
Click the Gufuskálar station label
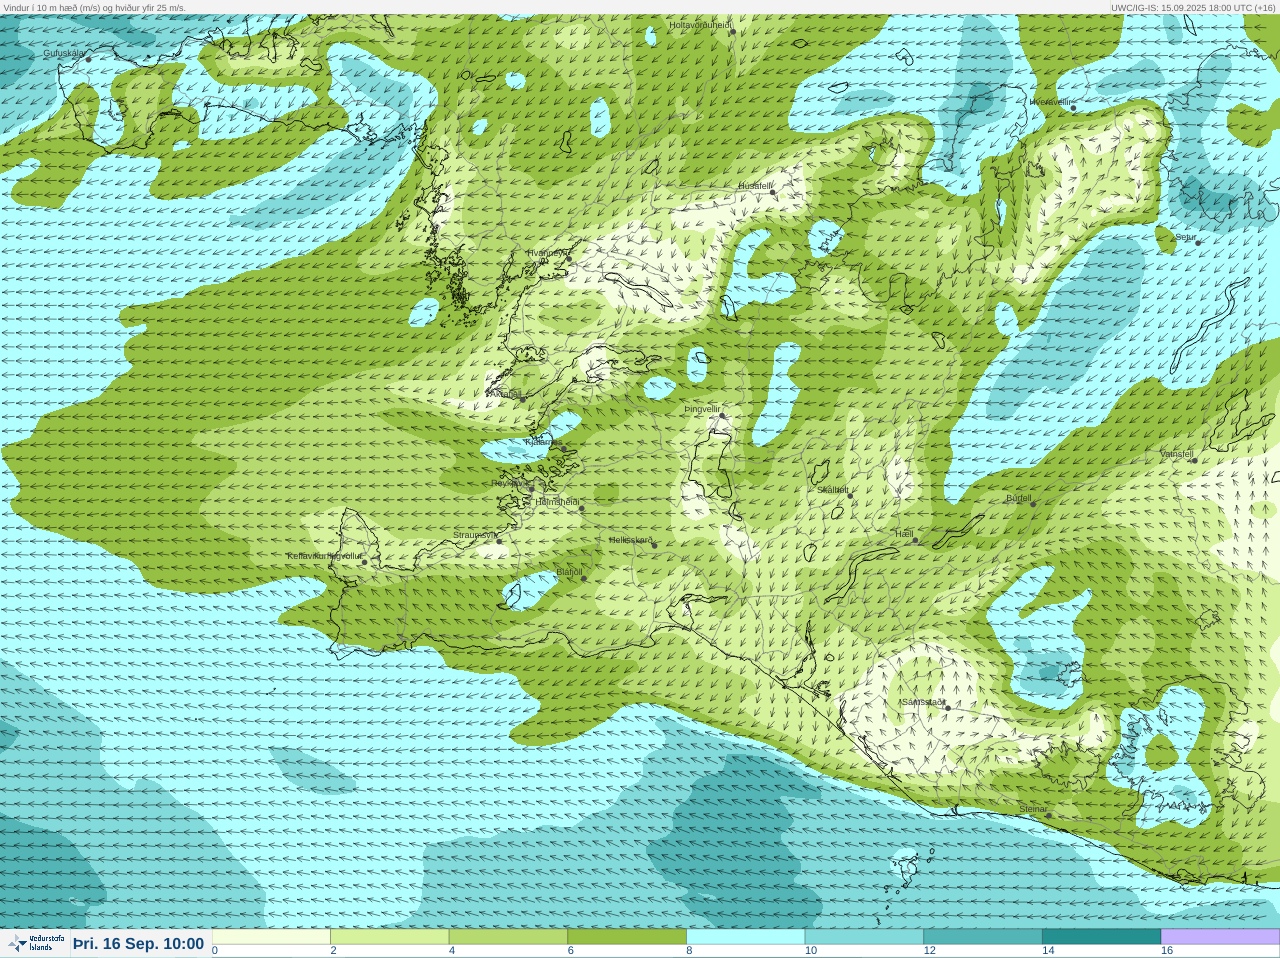point(64,53)
